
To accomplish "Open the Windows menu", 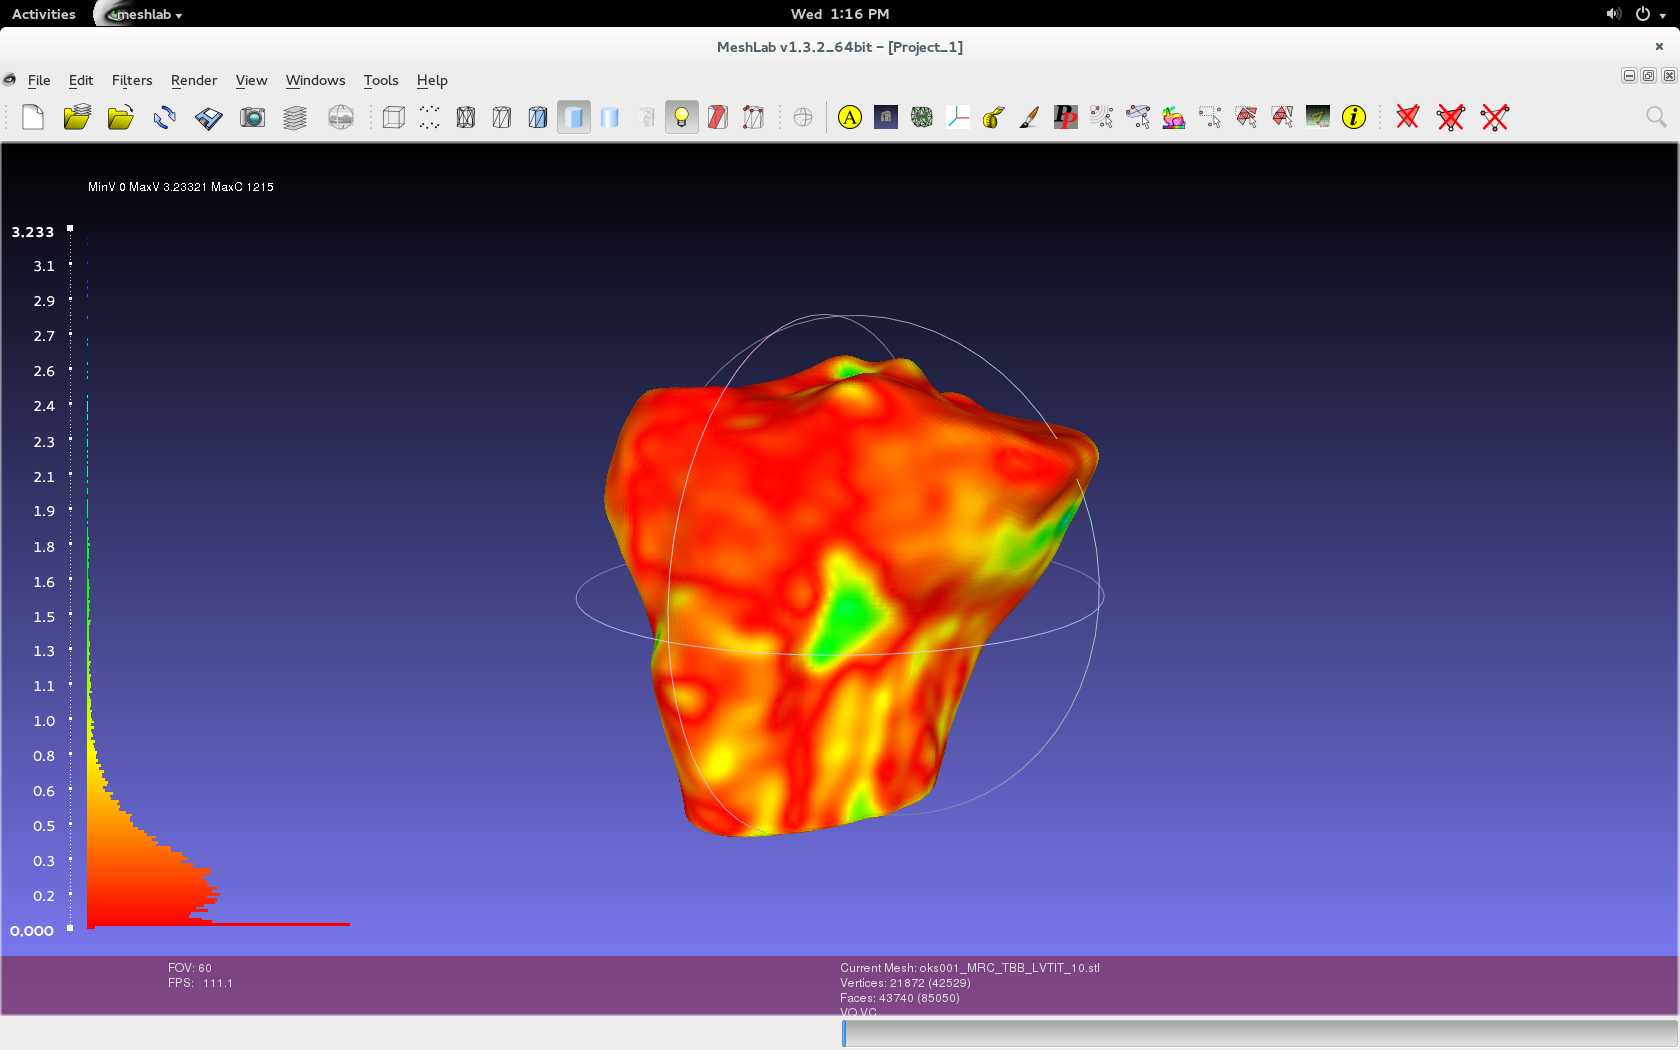I will pyautogui.click(x=316, y=80).
